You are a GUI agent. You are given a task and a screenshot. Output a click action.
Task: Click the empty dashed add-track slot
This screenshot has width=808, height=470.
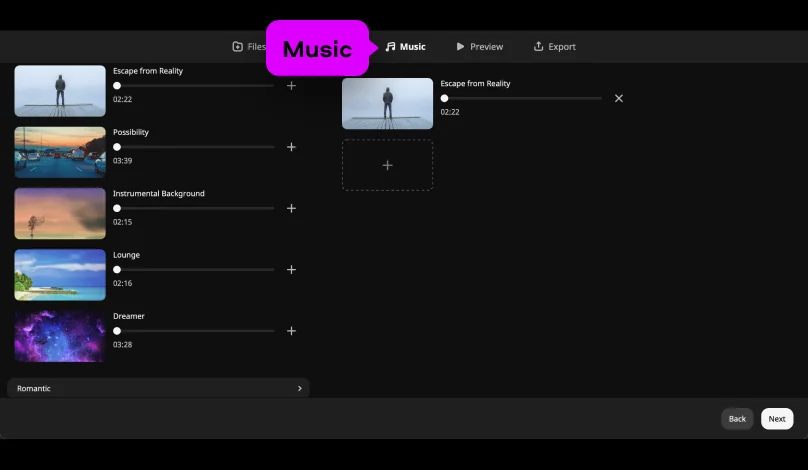[x=387, y=165]
